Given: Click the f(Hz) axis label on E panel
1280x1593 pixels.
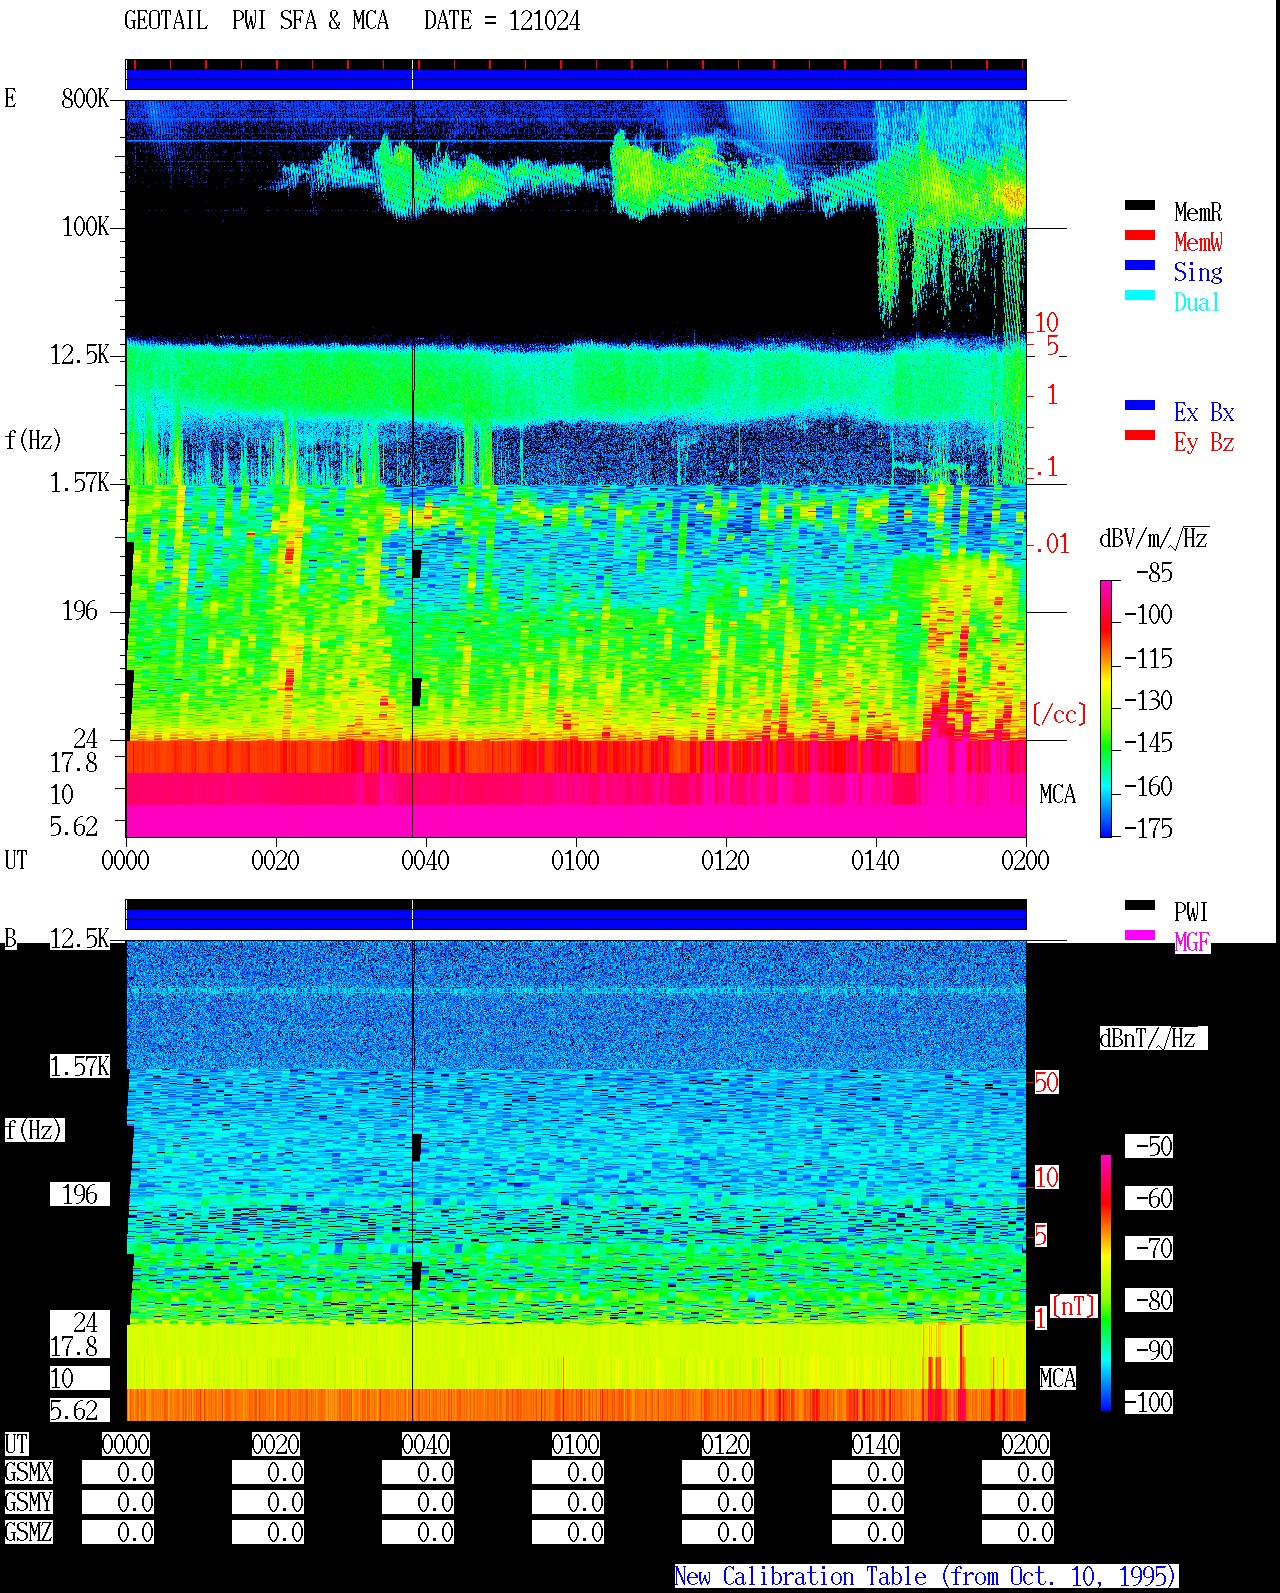Looking at the screenshot, I should 33,440.
